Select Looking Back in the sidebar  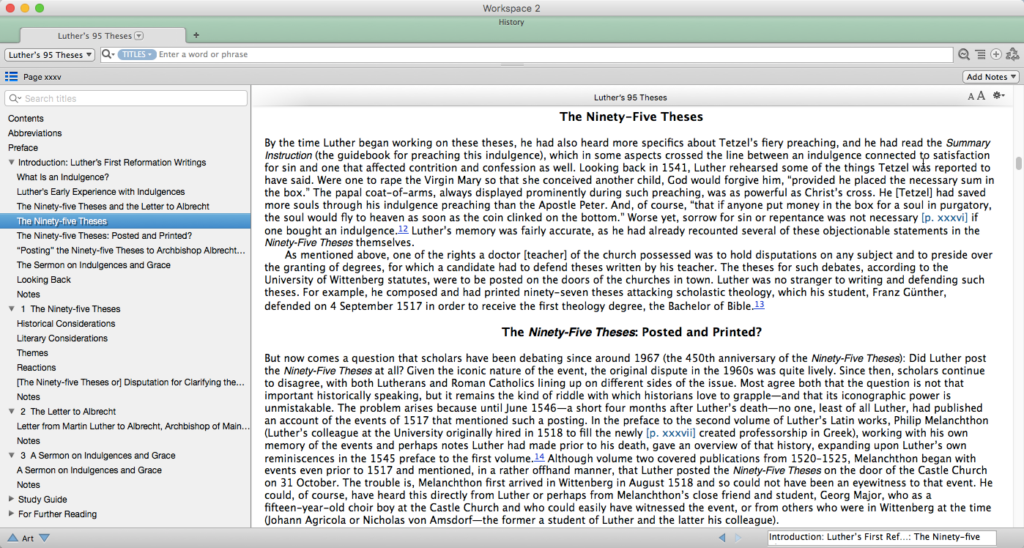[x=44, y=280]
